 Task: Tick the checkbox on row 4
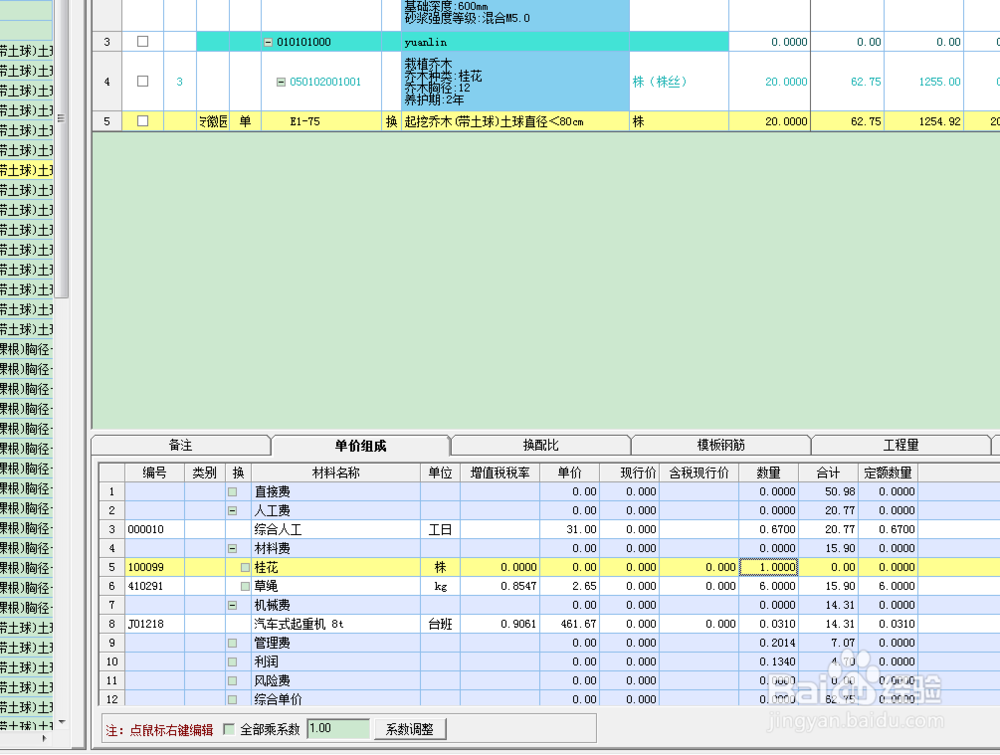click(141, 81)
